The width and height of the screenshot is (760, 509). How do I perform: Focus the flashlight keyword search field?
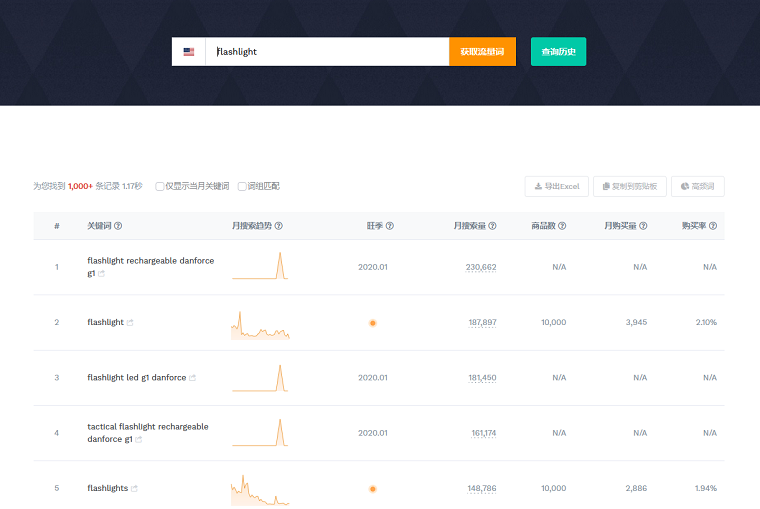(327, 51)
